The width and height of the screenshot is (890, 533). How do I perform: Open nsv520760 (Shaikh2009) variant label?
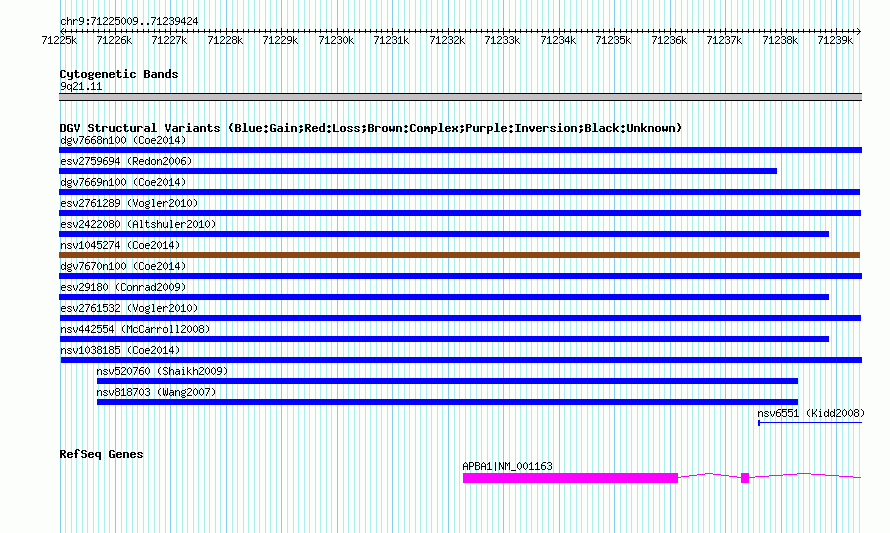[162, 371]
